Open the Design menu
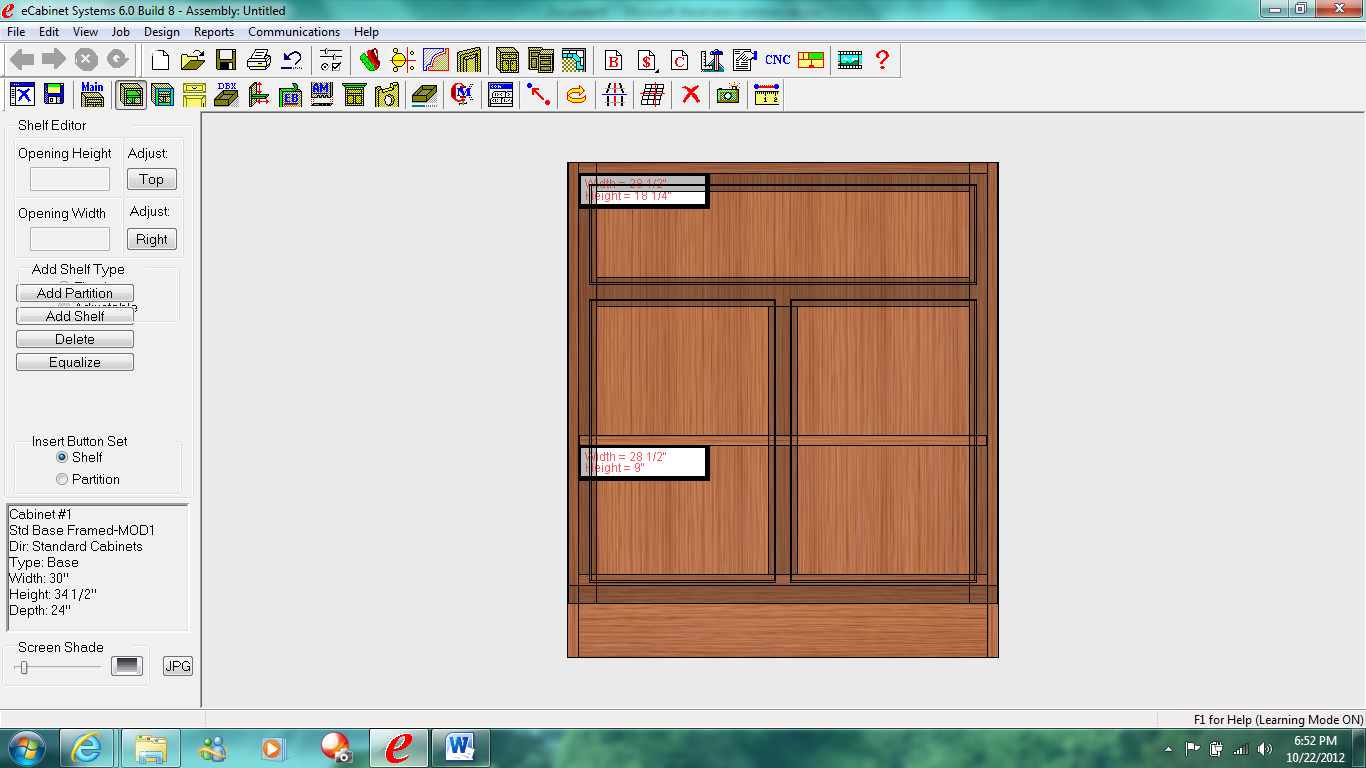Viewport: 1366px width, 768px height. (162, 32)
